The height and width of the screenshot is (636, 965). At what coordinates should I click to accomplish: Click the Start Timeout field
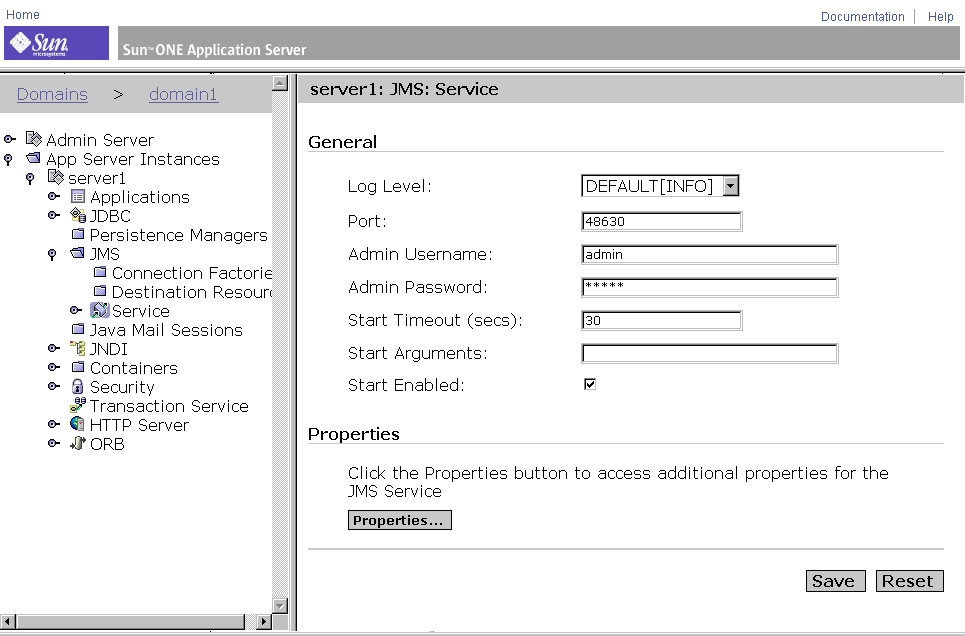(662, 320)
